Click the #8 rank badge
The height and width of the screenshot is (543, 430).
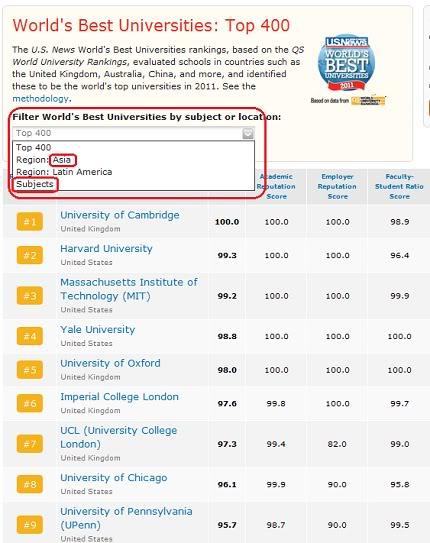[x=30, y=484]
